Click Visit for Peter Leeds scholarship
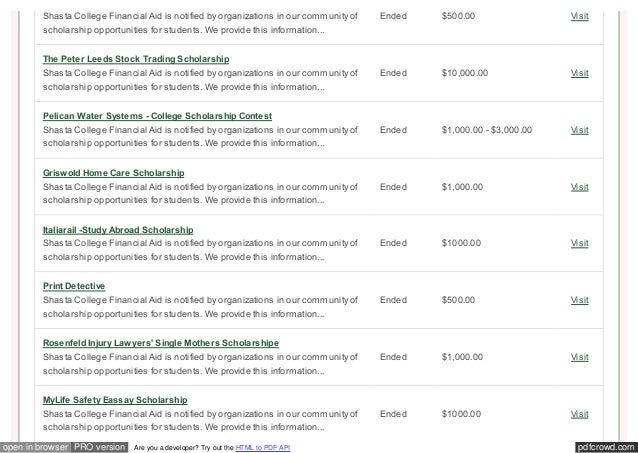Viewport: 638px width, 453px height. click(x=579, y=73)
